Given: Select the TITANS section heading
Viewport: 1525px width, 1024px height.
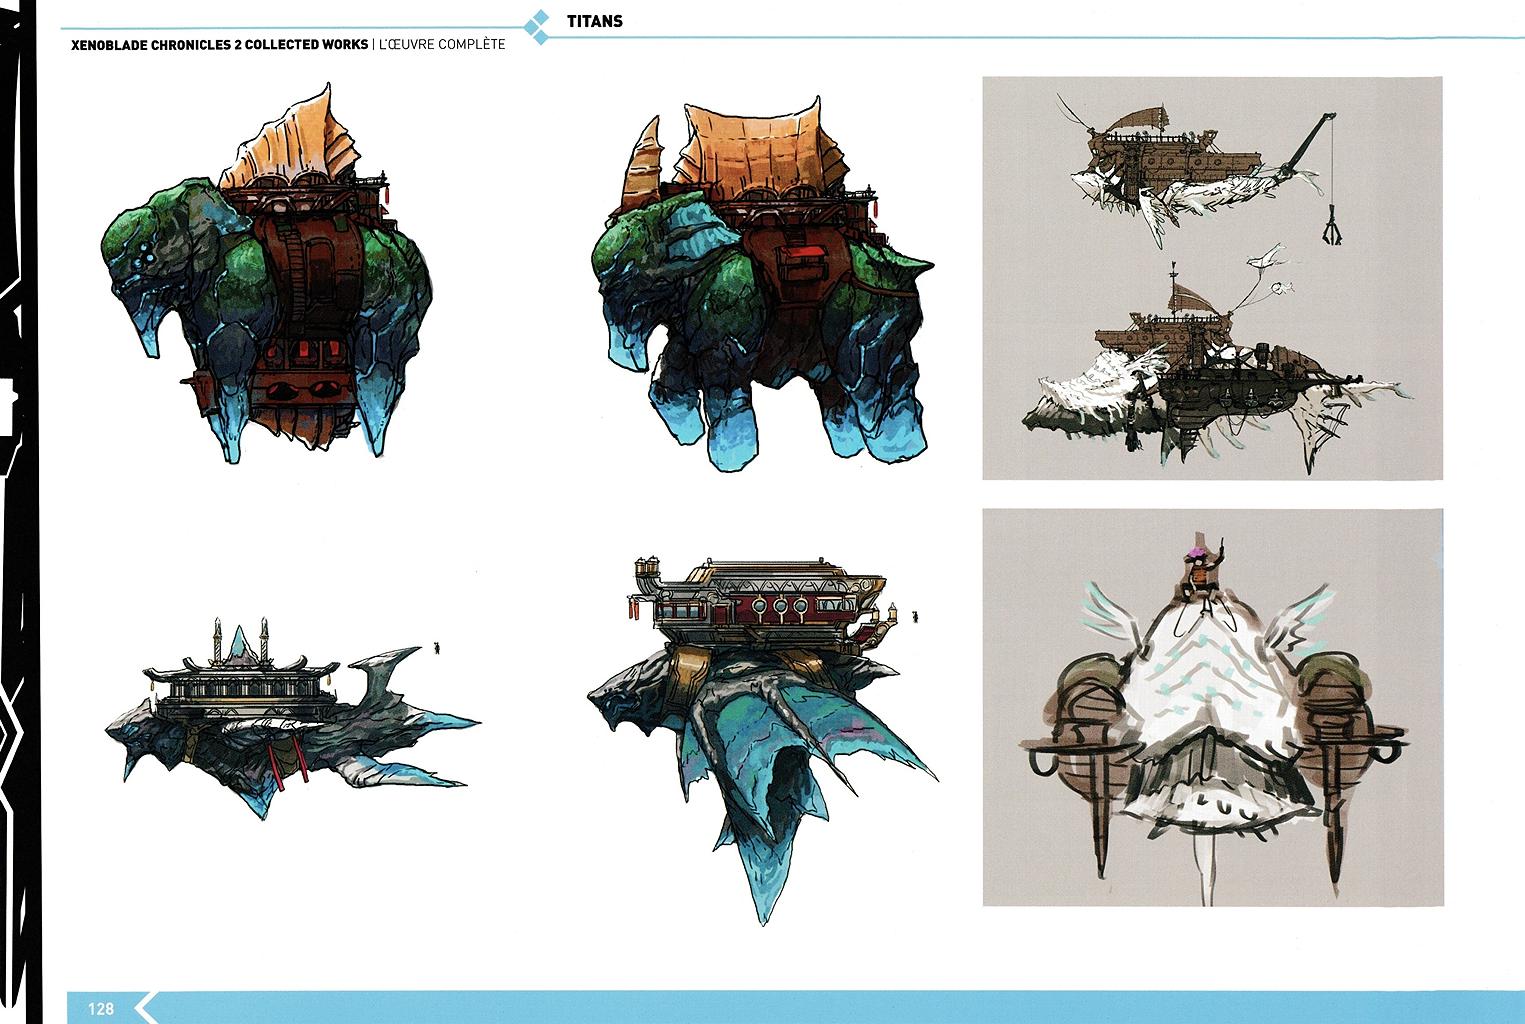Looking at the screenshot, I should [x=594, y=21].
